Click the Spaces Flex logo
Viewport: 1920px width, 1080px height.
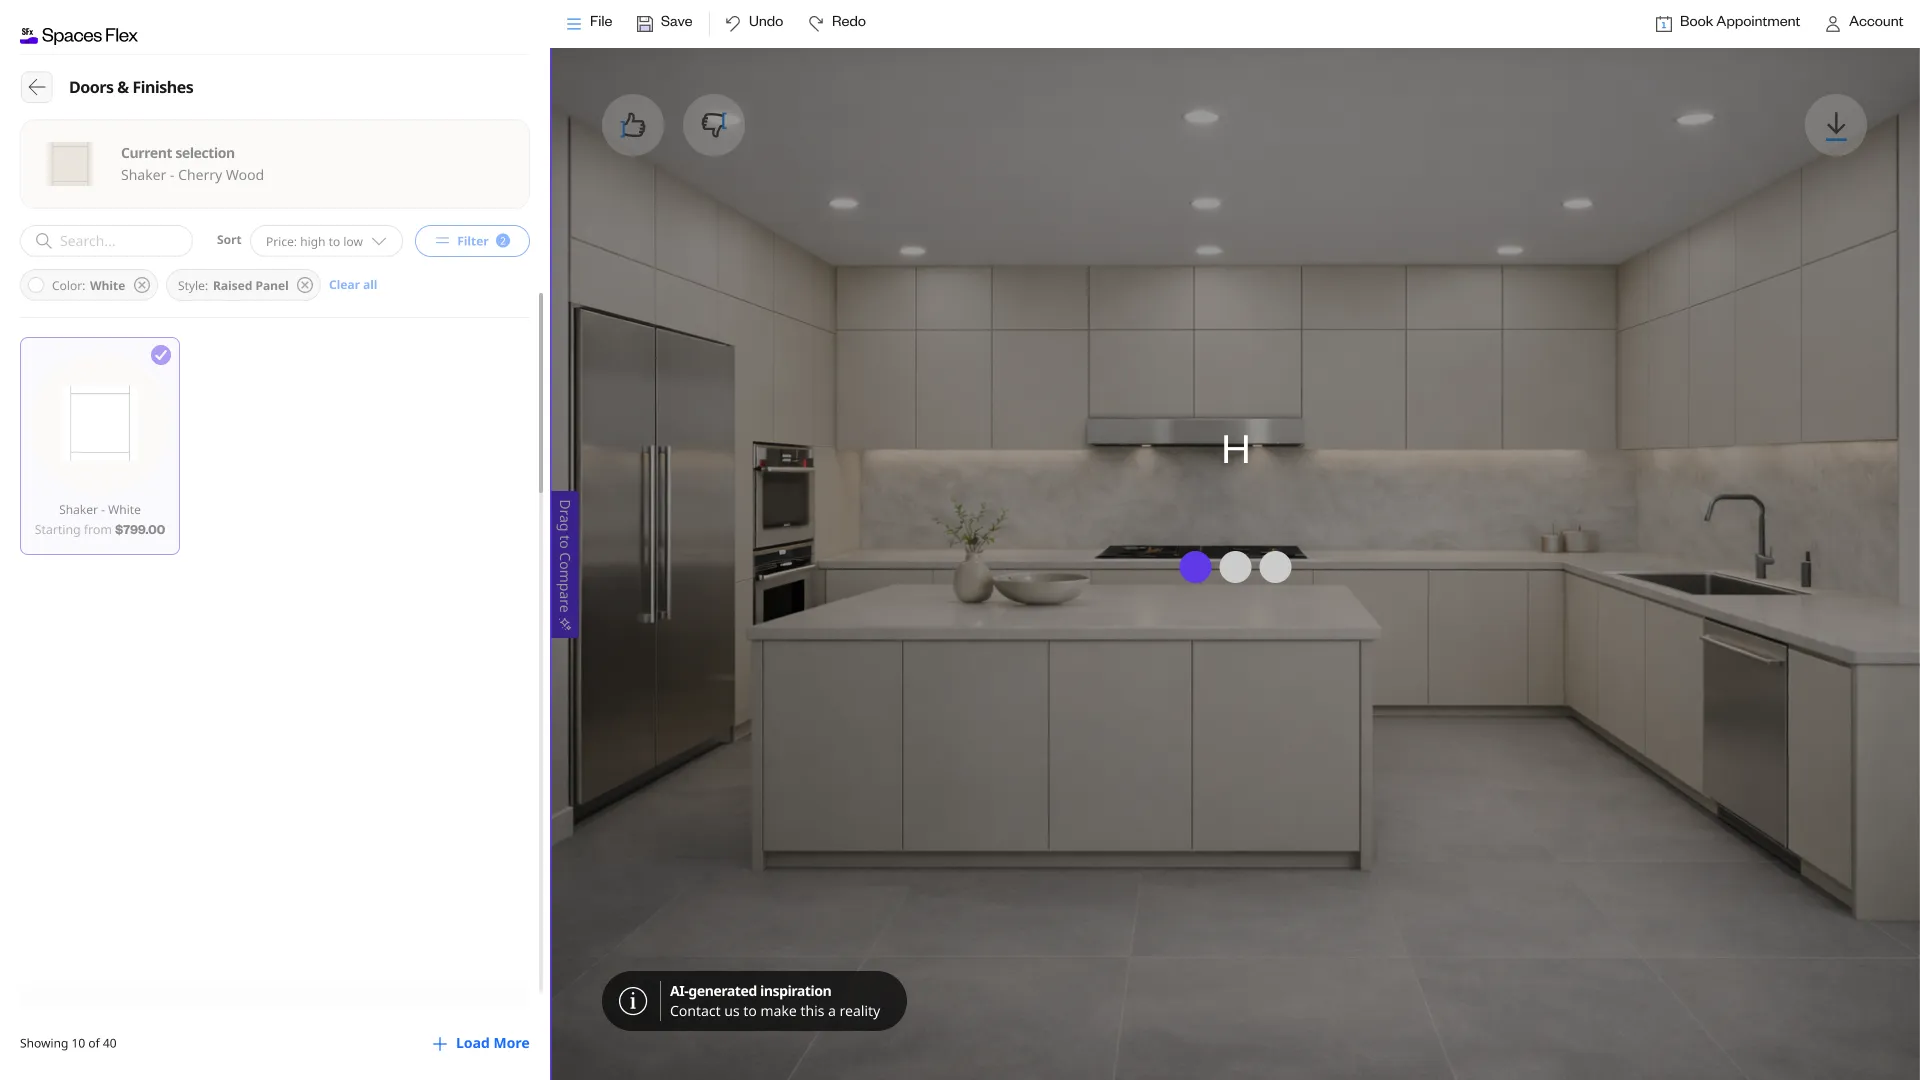(x=79, y=36)
